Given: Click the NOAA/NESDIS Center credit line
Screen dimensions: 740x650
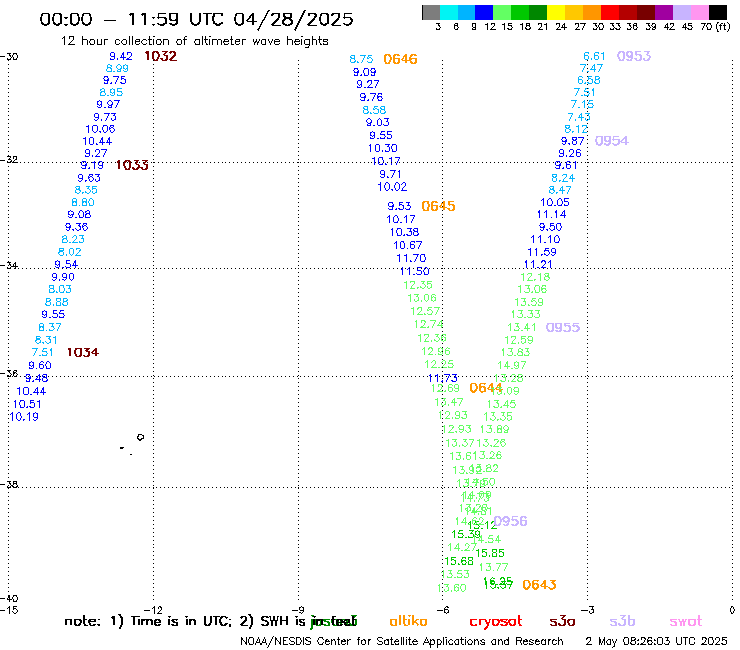Looking at the screenshot, I should coord(402,642).
